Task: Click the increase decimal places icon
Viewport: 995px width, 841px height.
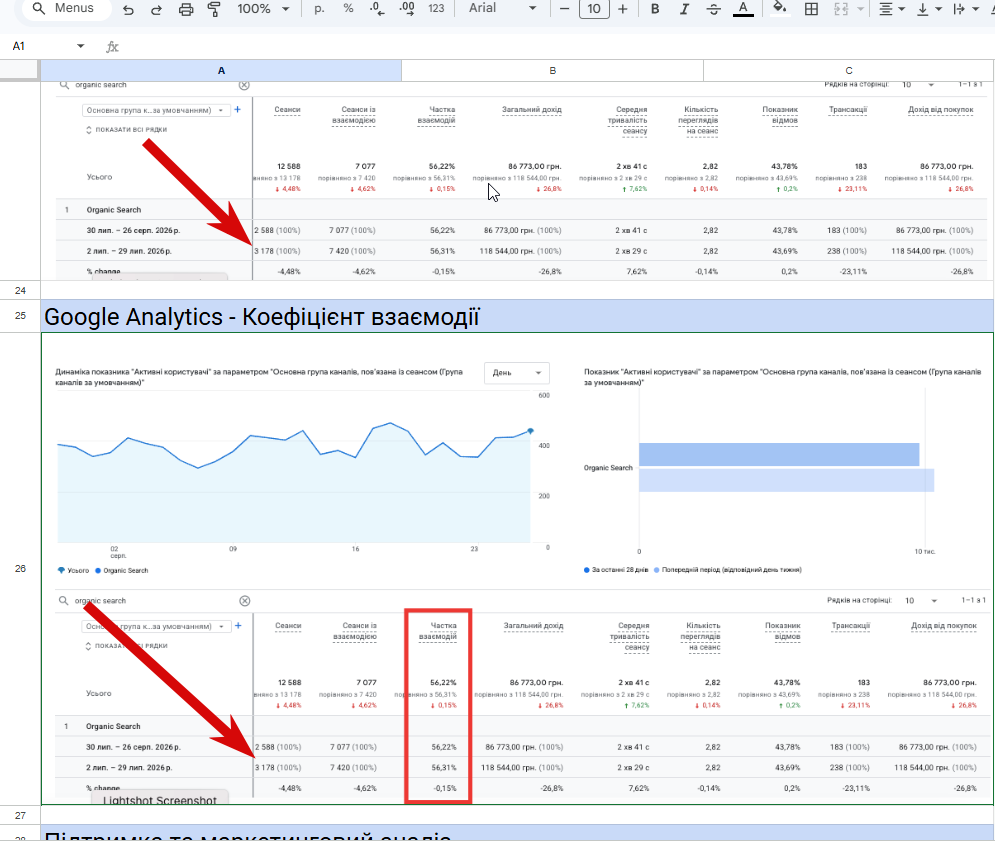Action: [x=406, y=9]
